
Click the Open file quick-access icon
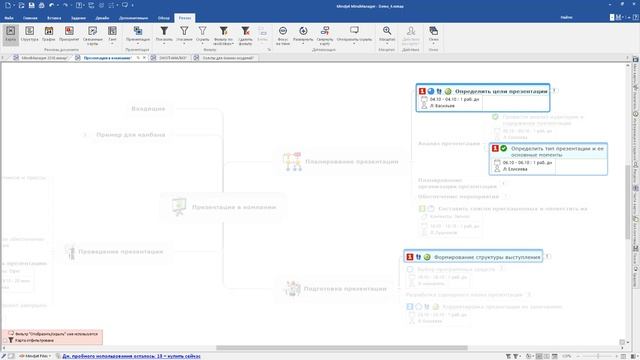tap(21, 5)
